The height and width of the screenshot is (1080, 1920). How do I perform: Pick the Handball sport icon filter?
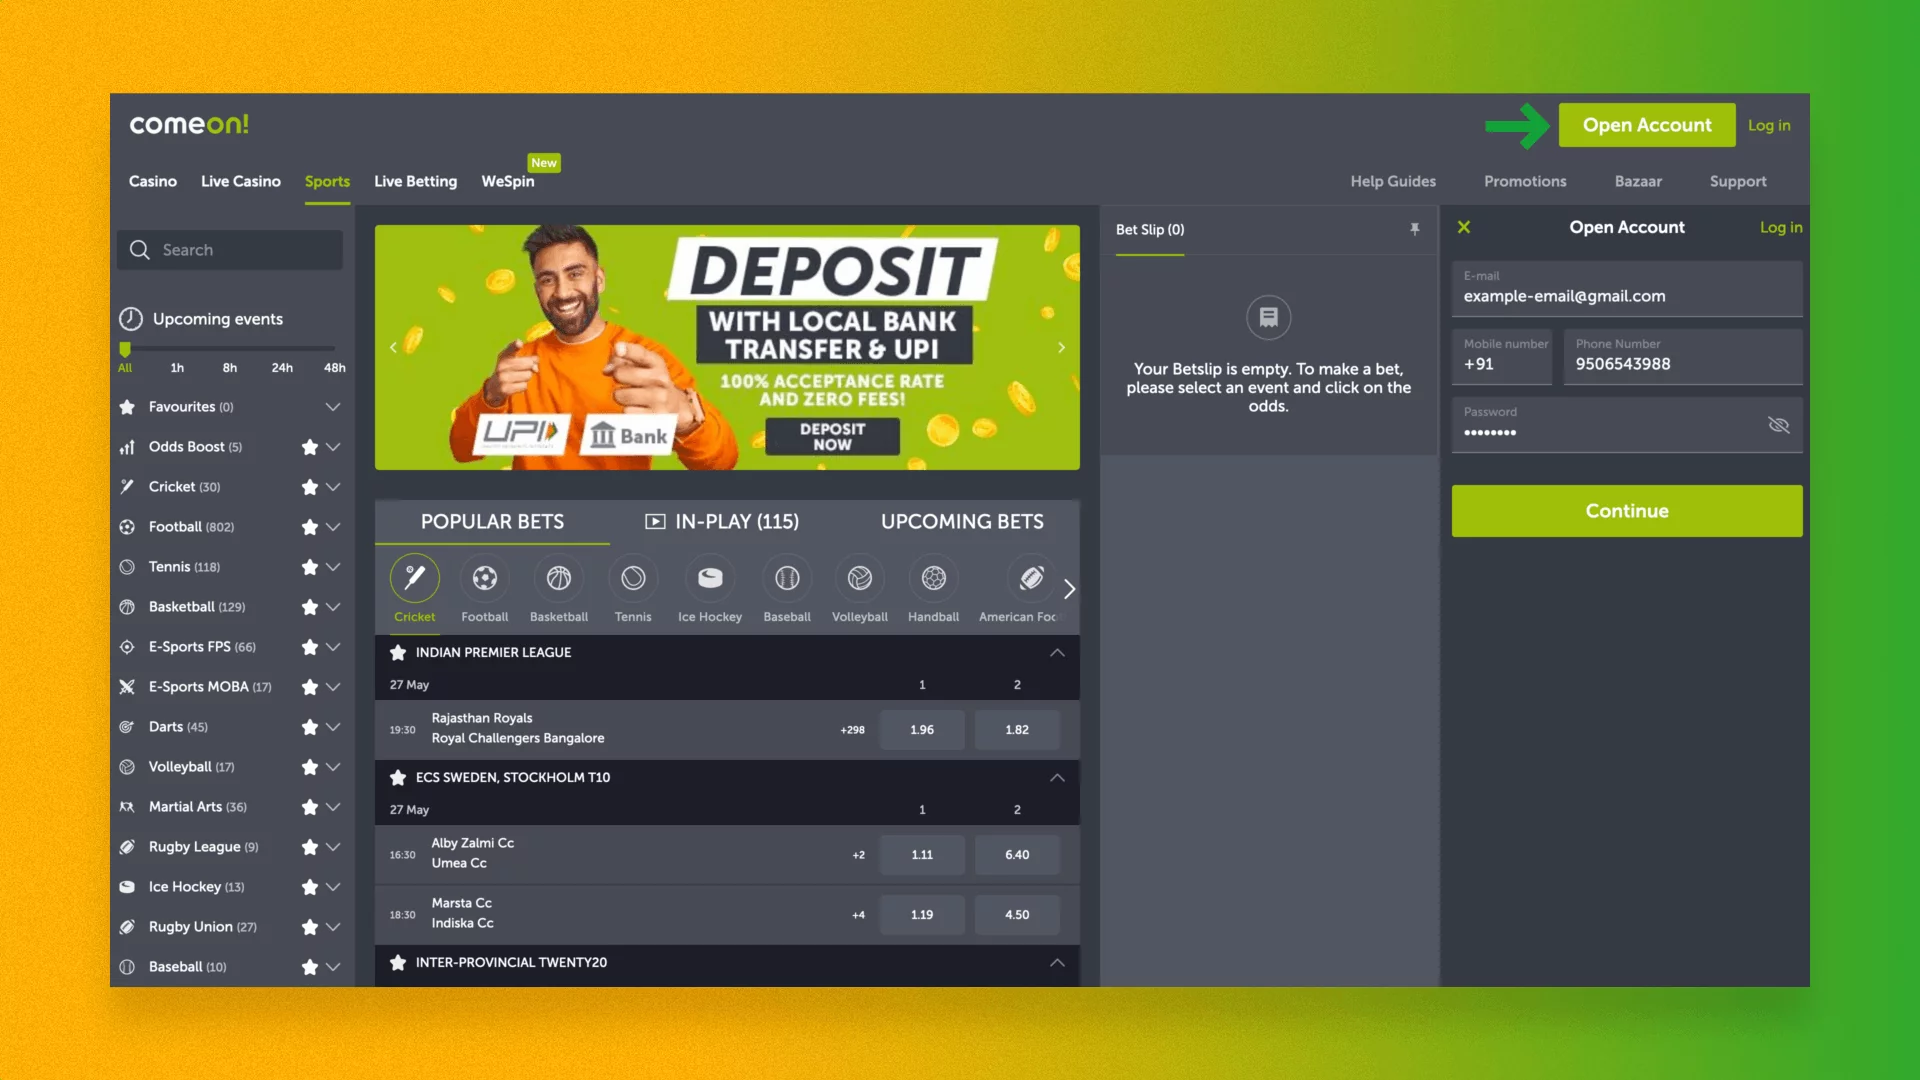click(x=934, y=578)
